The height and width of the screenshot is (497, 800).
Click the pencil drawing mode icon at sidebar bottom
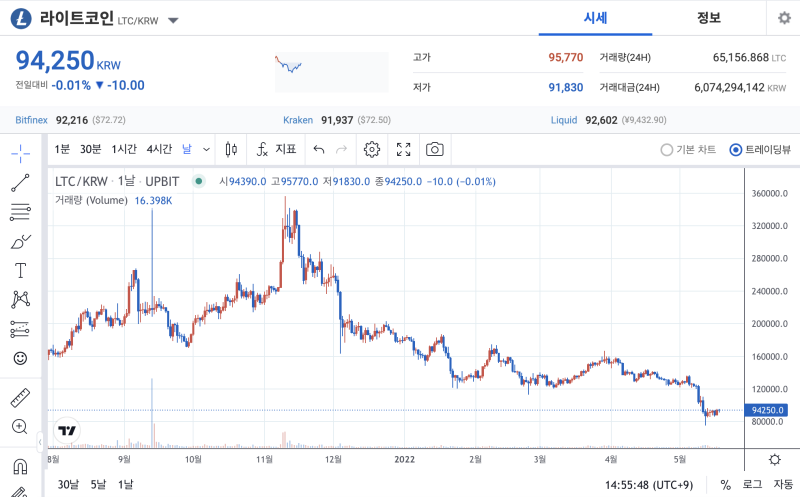coord(19,492)
